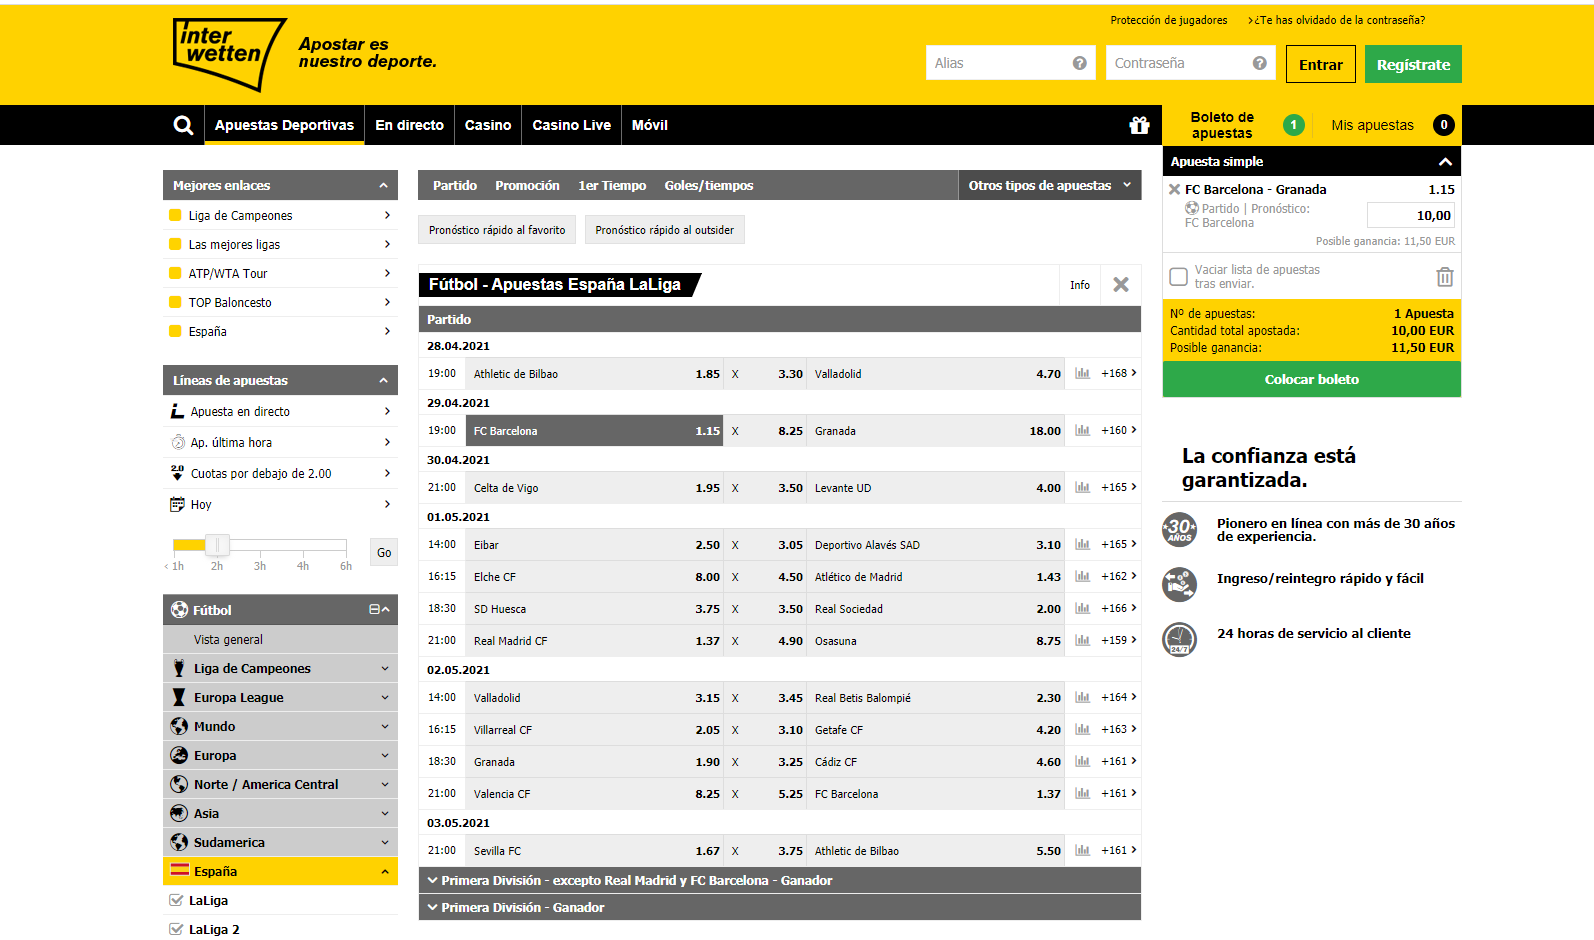Open Otros tipos de apuestas dropdown
The height and width of the screenshot is (940, 1594).
click(1049, 185)
